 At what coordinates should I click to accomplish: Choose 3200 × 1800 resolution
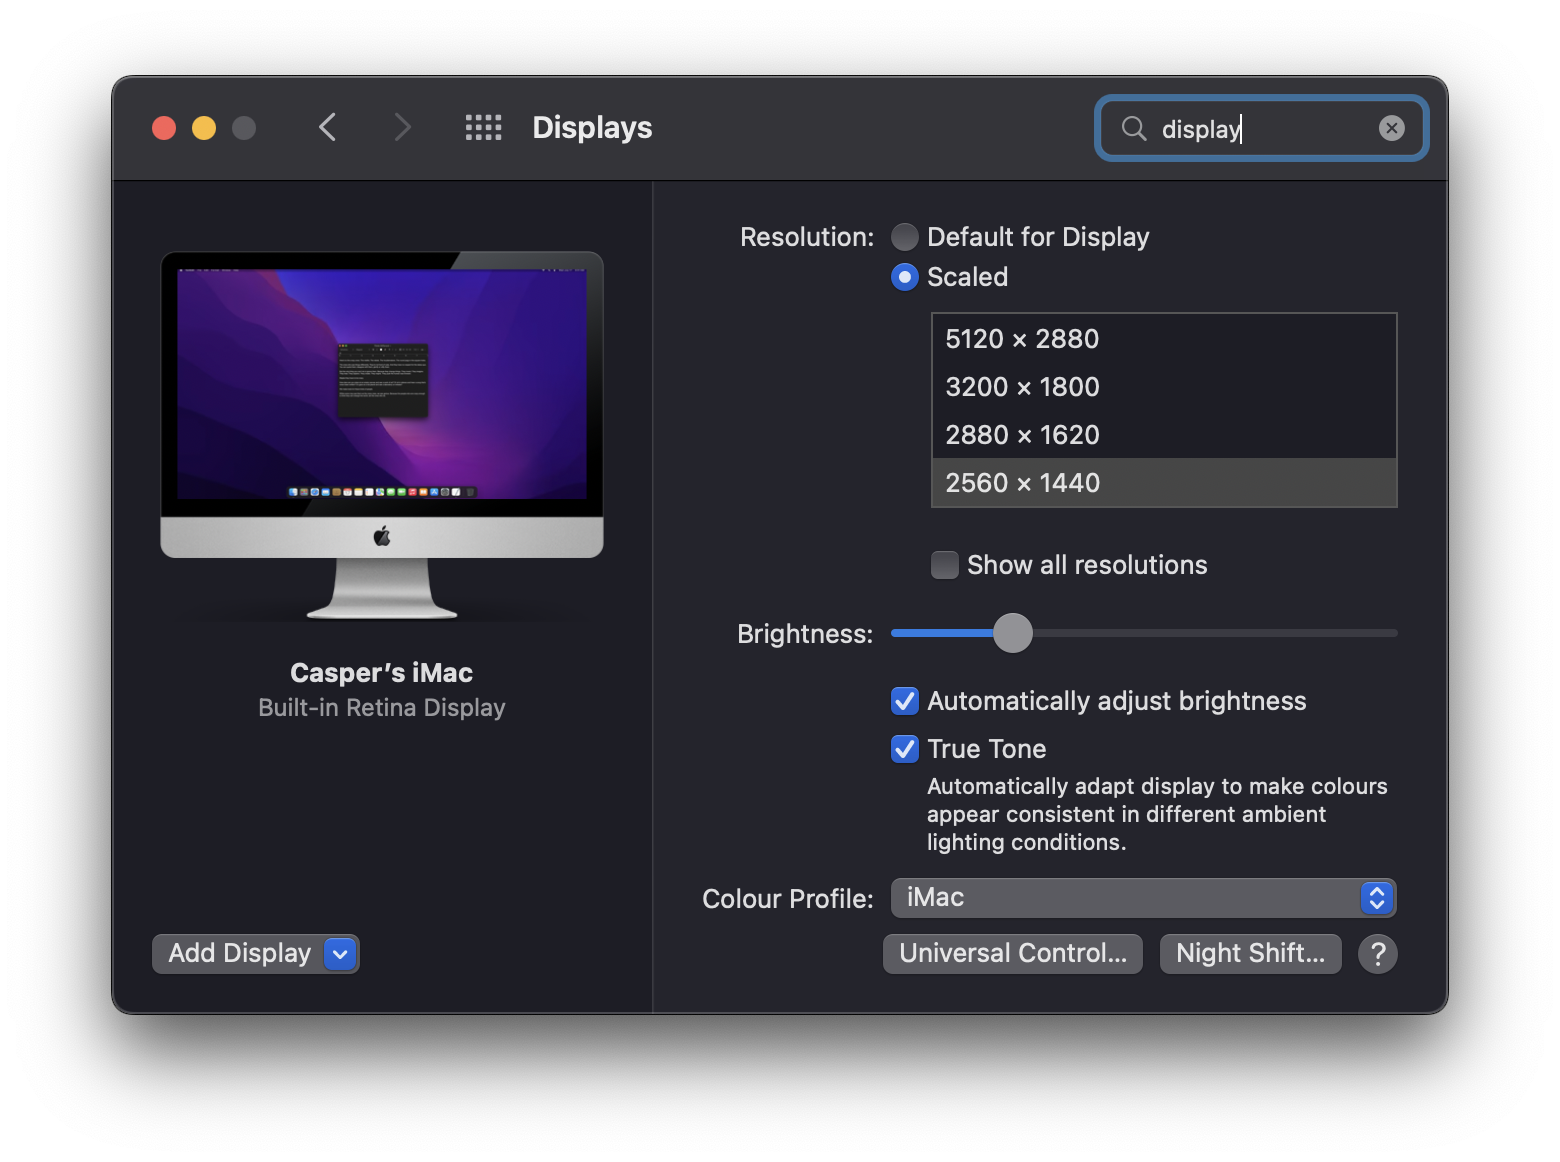tap(1164, 387)
